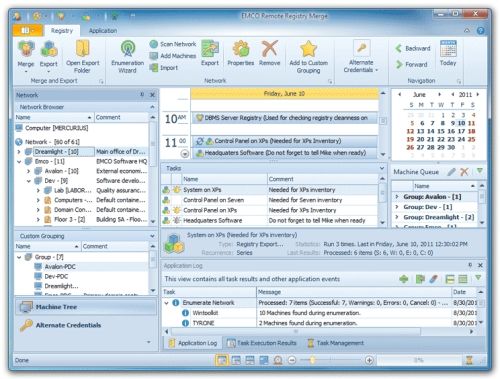Click the Export icon in the Network group
The image size is (500, 379).
tap(210, 53)
